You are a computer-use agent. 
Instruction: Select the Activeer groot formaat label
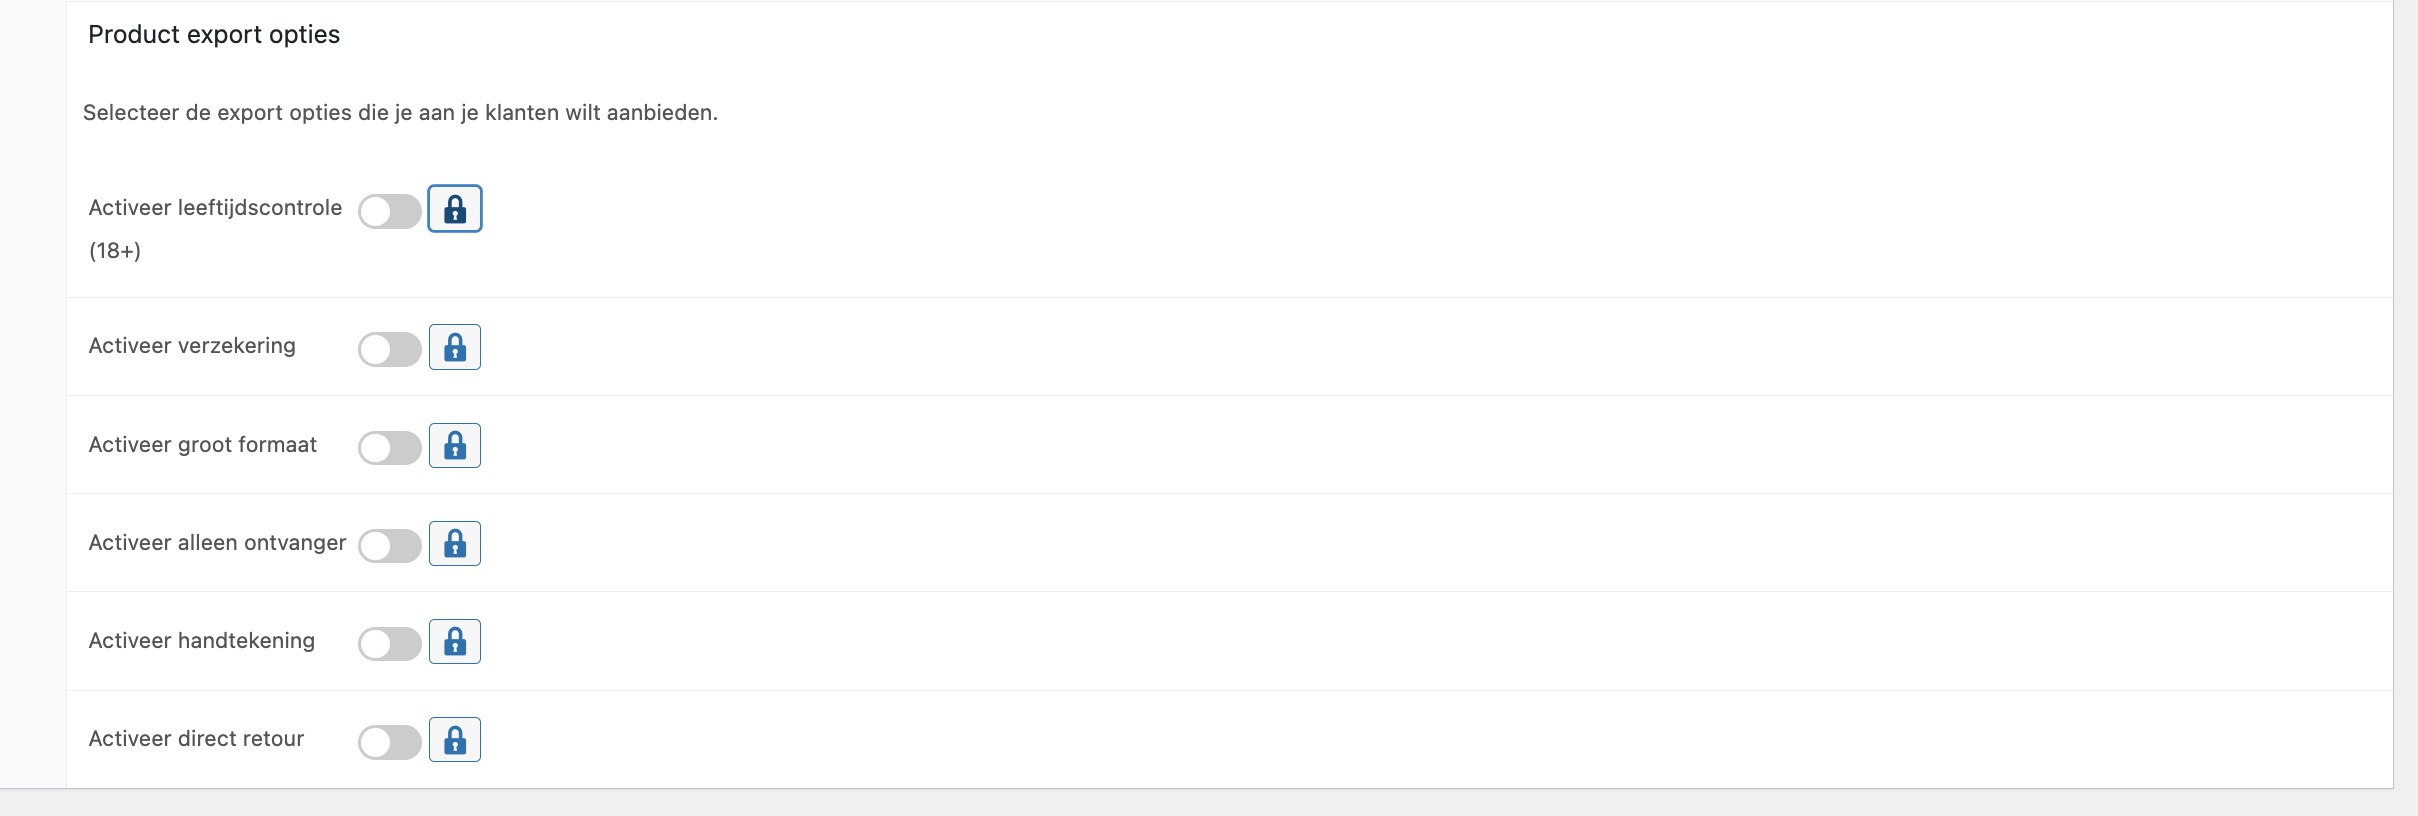click(x=202, y=444)
